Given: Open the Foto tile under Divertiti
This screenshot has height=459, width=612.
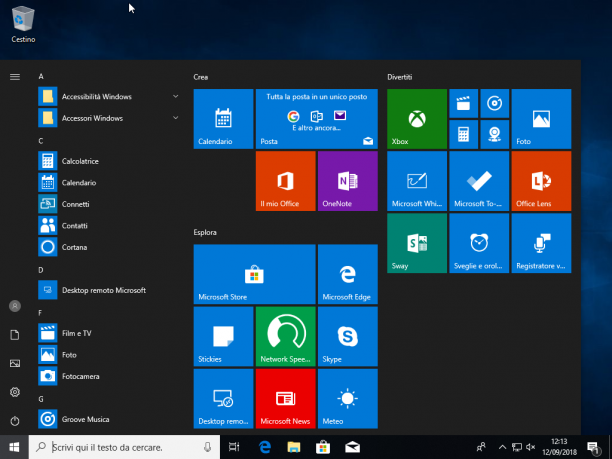Looking at the screenshot, I should pos(541,119).
